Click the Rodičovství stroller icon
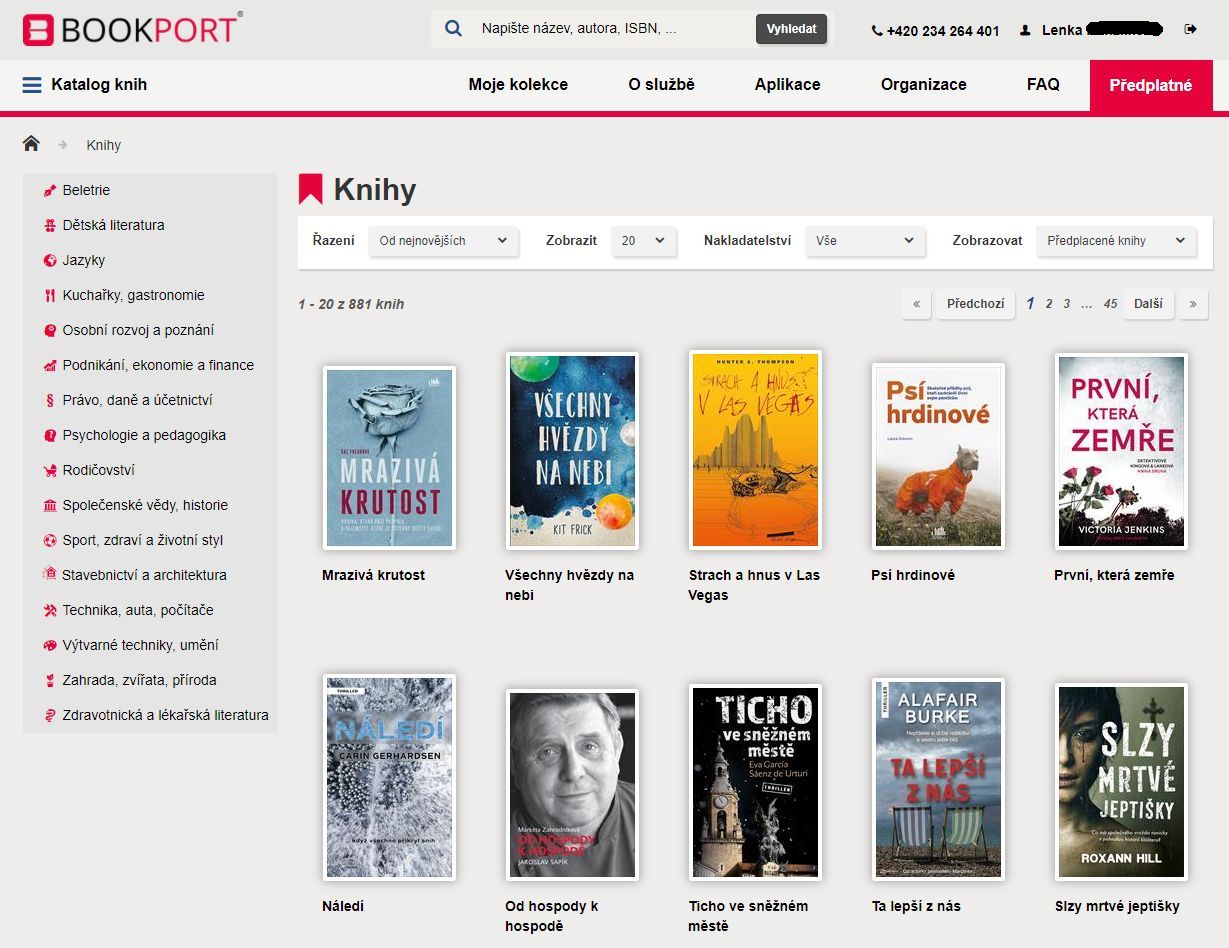 (x=50, y=470)
